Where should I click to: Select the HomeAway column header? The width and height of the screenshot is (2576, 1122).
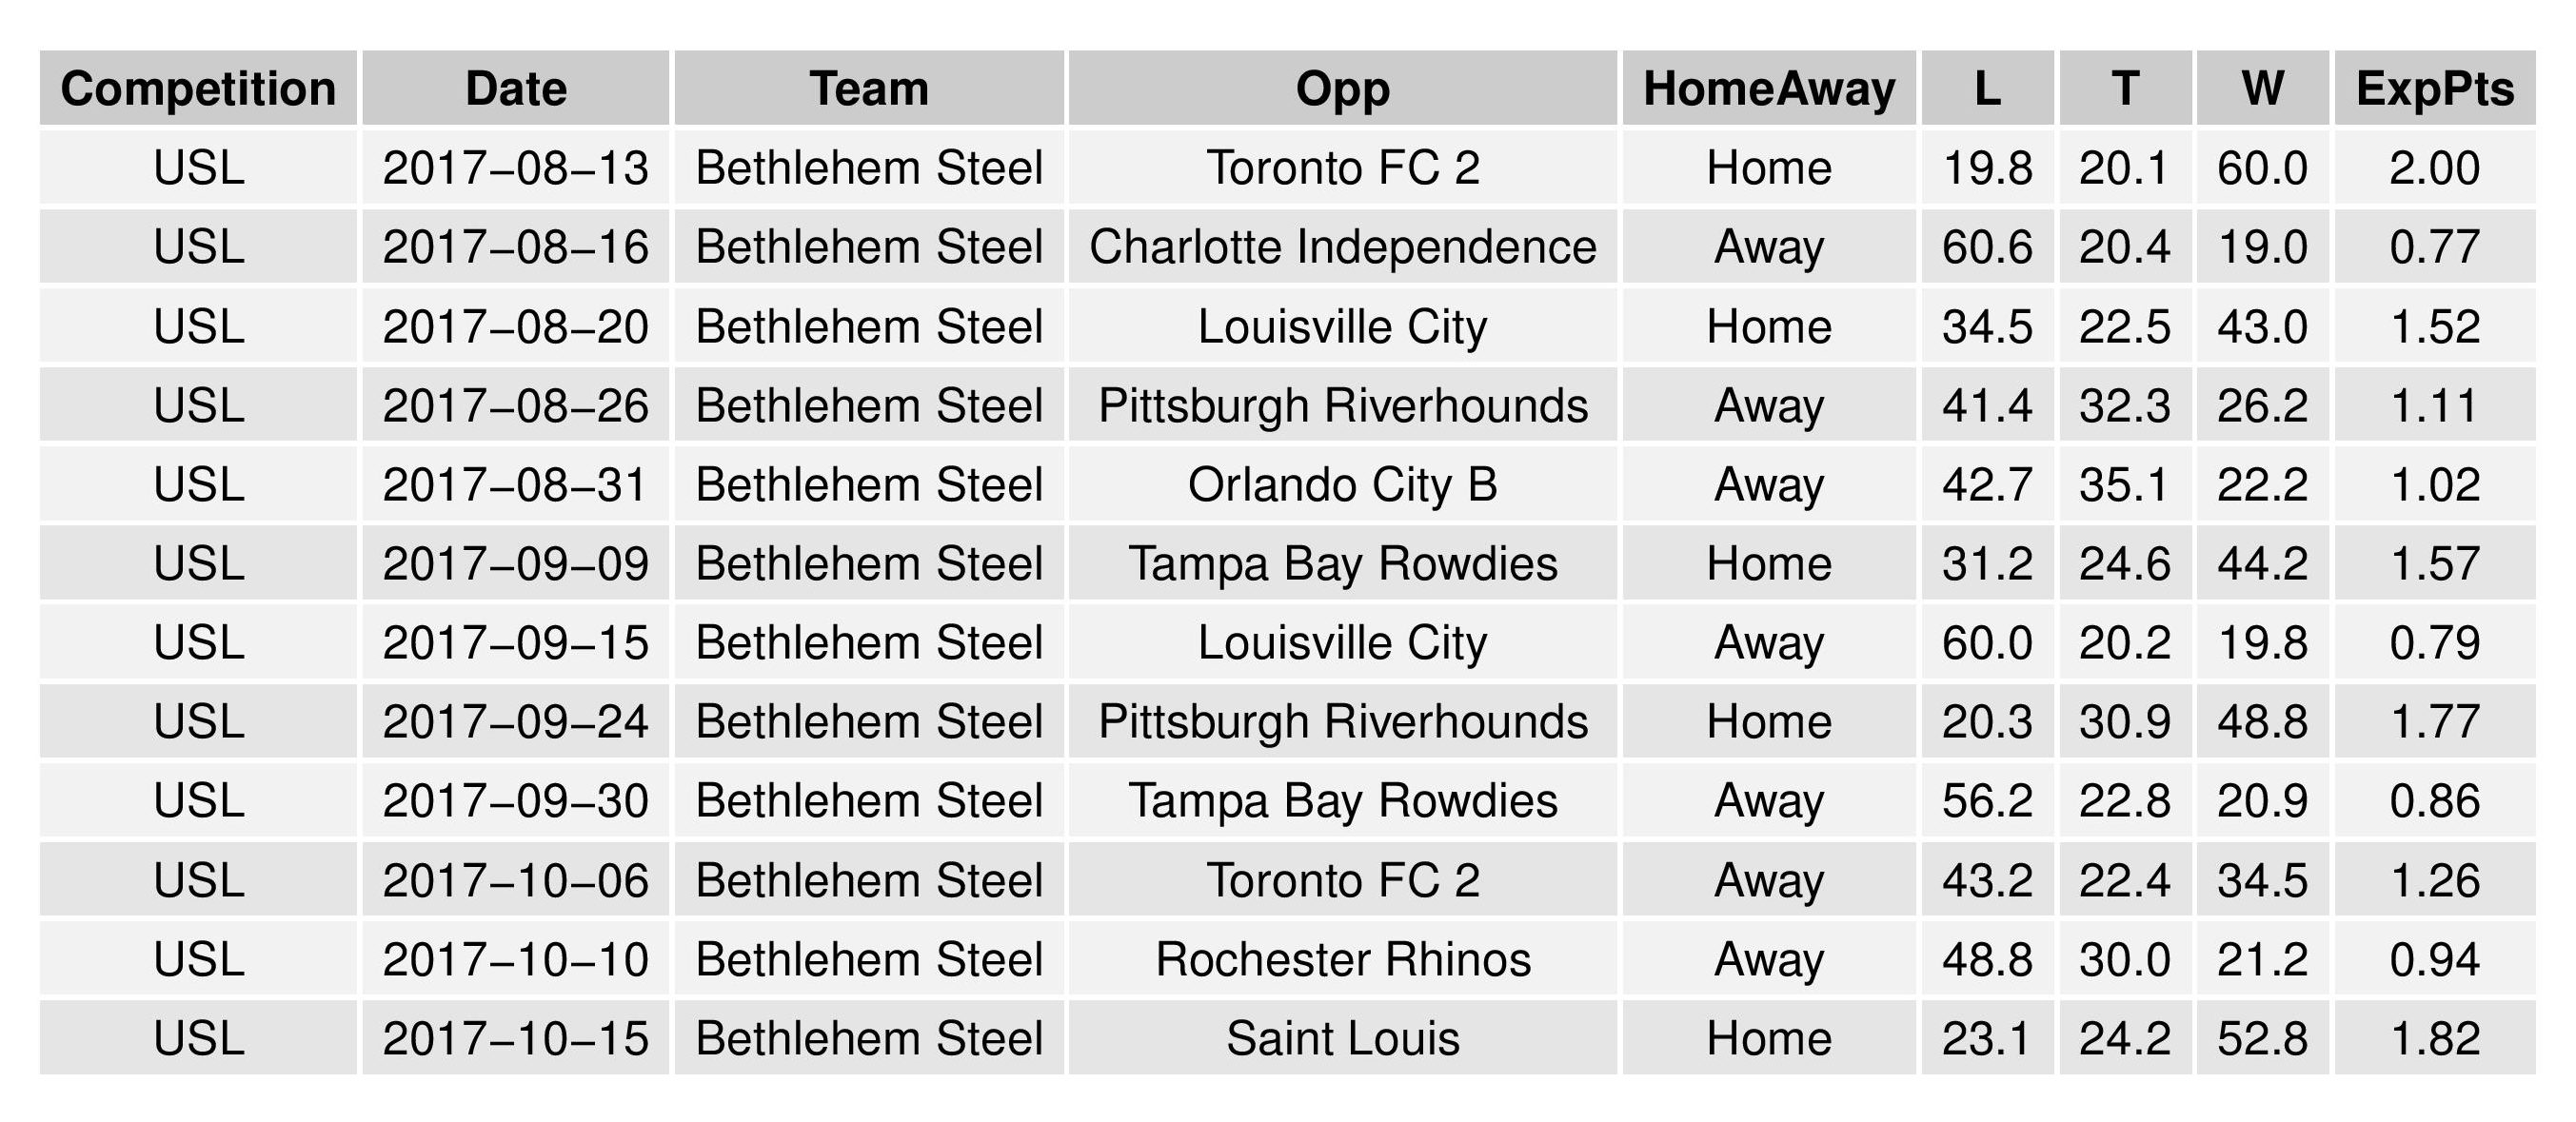point(1768,89)
